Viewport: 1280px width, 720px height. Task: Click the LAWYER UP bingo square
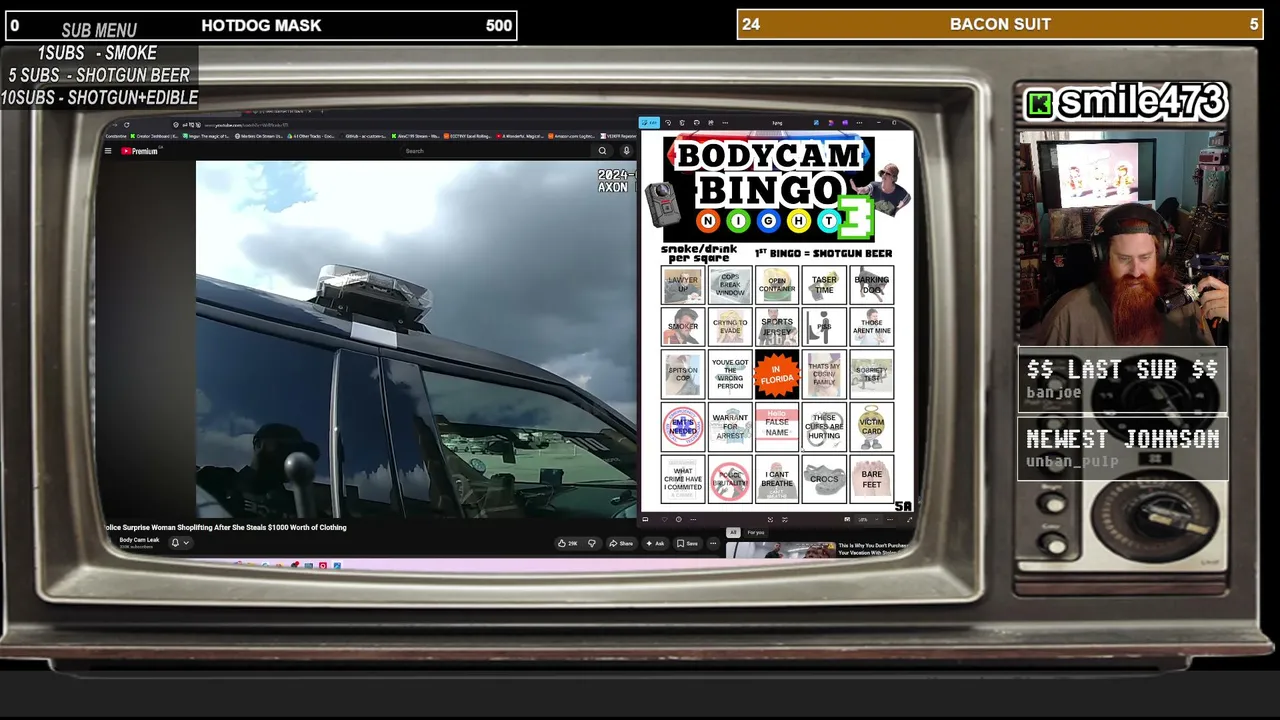click(x=683, y=285)
